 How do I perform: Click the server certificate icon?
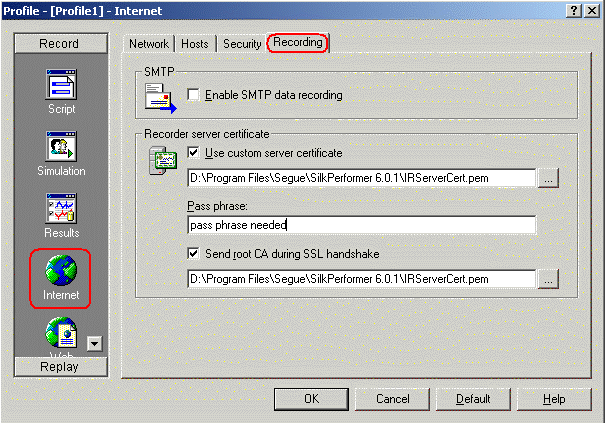pyautogui.click(x=163, y=160)
